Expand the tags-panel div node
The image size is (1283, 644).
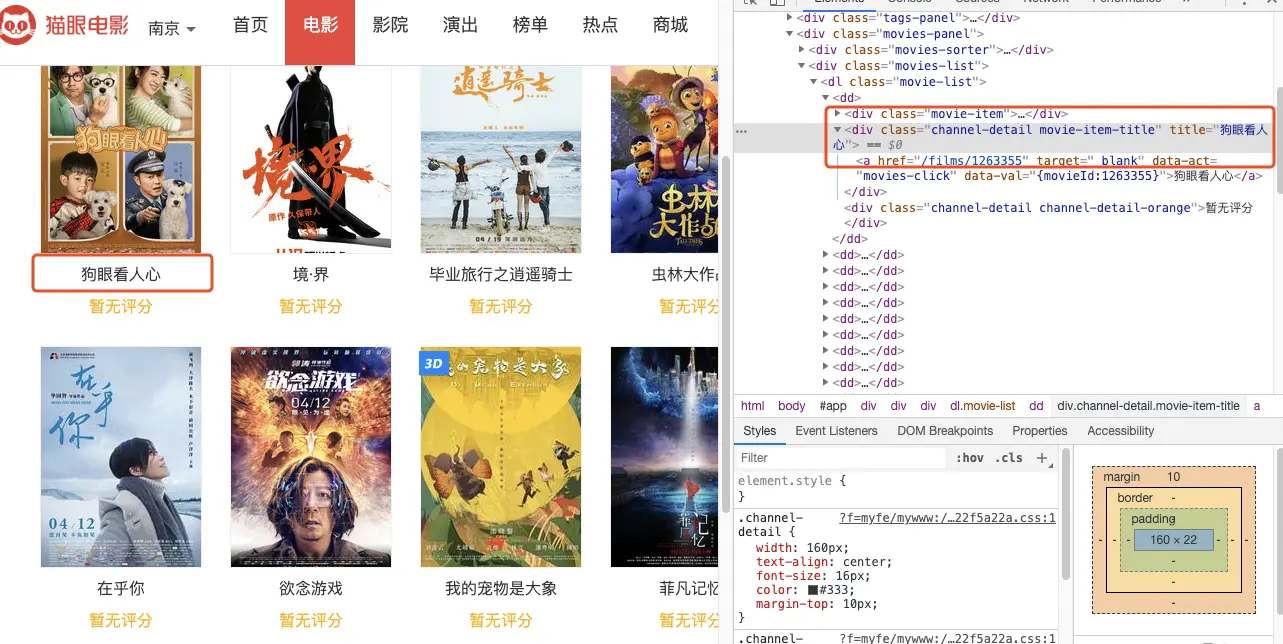[790, 18]
